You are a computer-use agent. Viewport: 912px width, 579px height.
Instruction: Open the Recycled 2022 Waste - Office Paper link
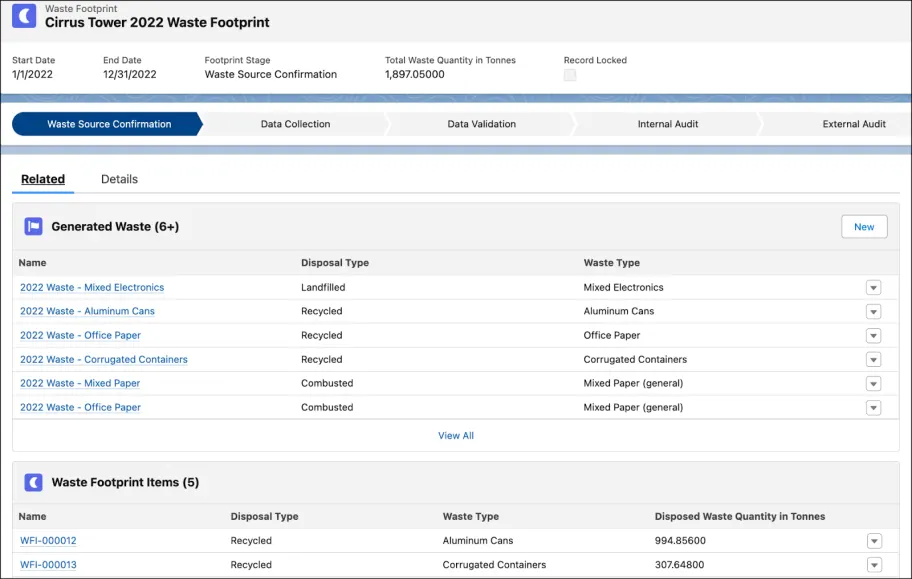point(80,336)
